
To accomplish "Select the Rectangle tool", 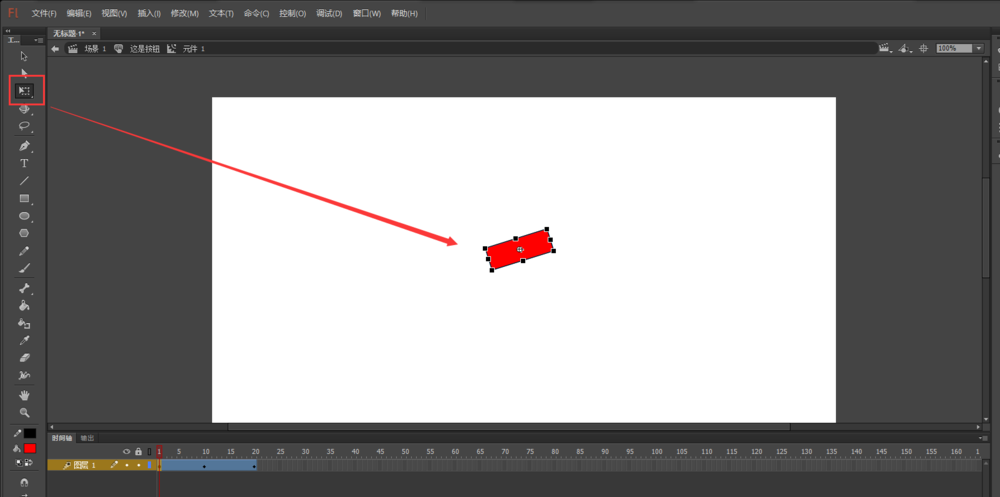I will click(x=24, y=198).
